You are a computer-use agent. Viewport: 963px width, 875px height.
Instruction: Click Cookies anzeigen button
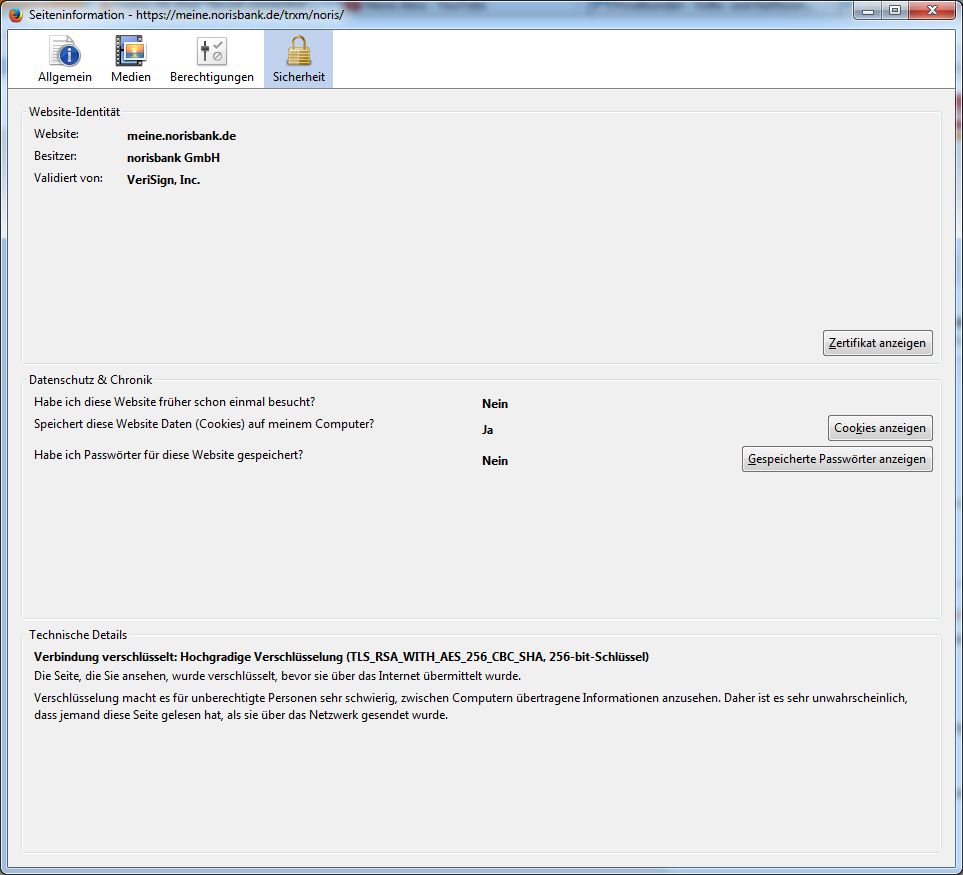pyautogui.click(x=879, y=428)
